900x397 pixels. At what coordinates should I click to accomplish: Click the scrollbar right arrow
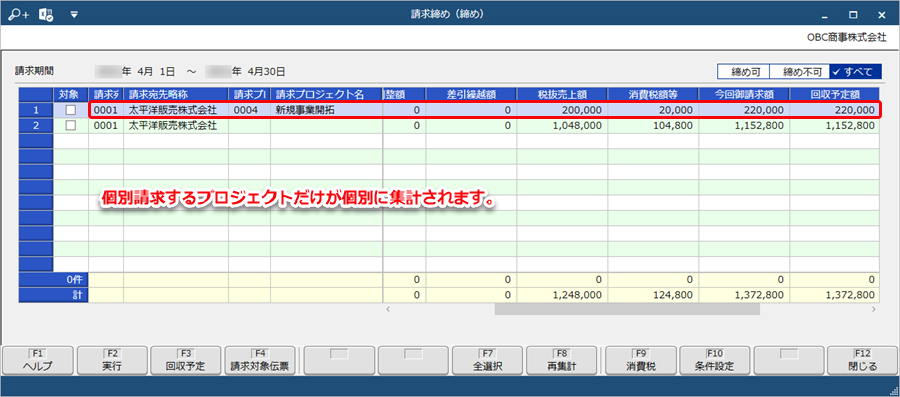point(874,309)
